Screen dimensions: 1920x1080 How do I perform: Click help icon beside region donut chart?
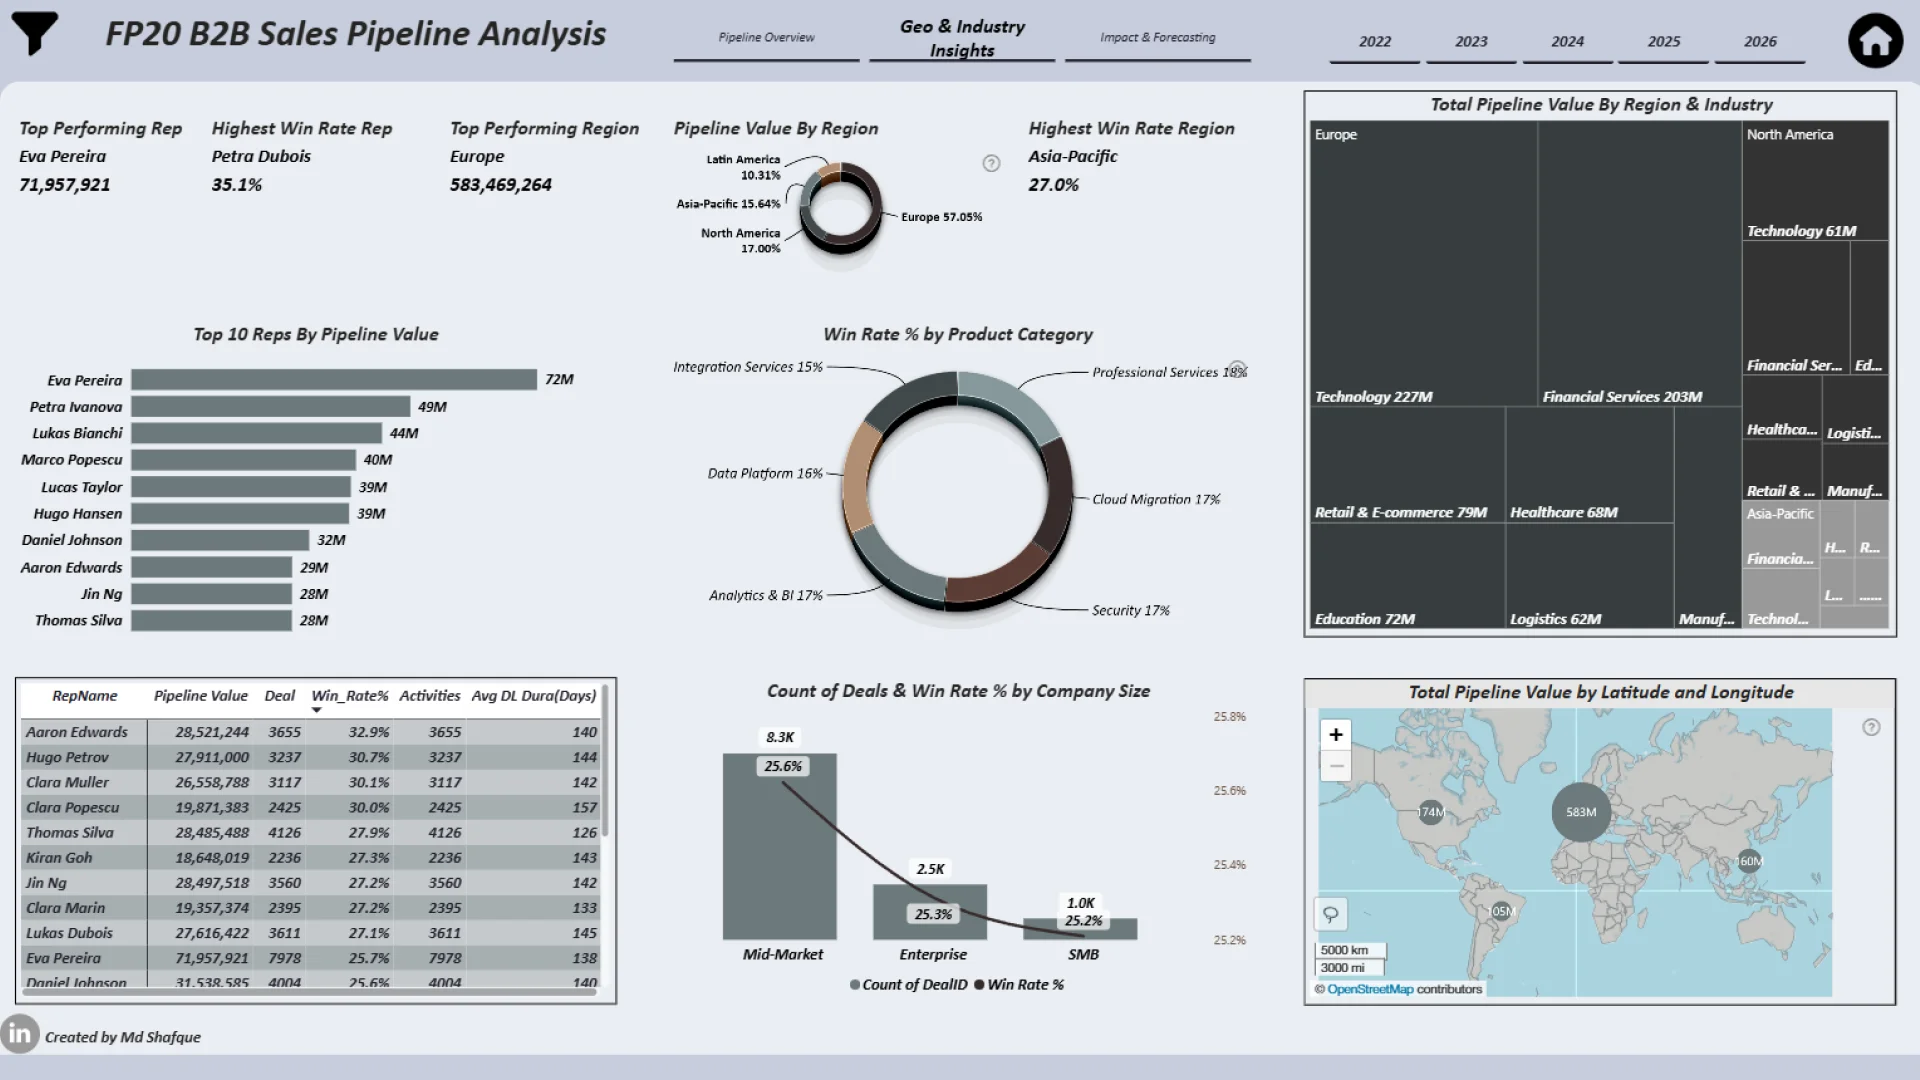coord(991,163)
